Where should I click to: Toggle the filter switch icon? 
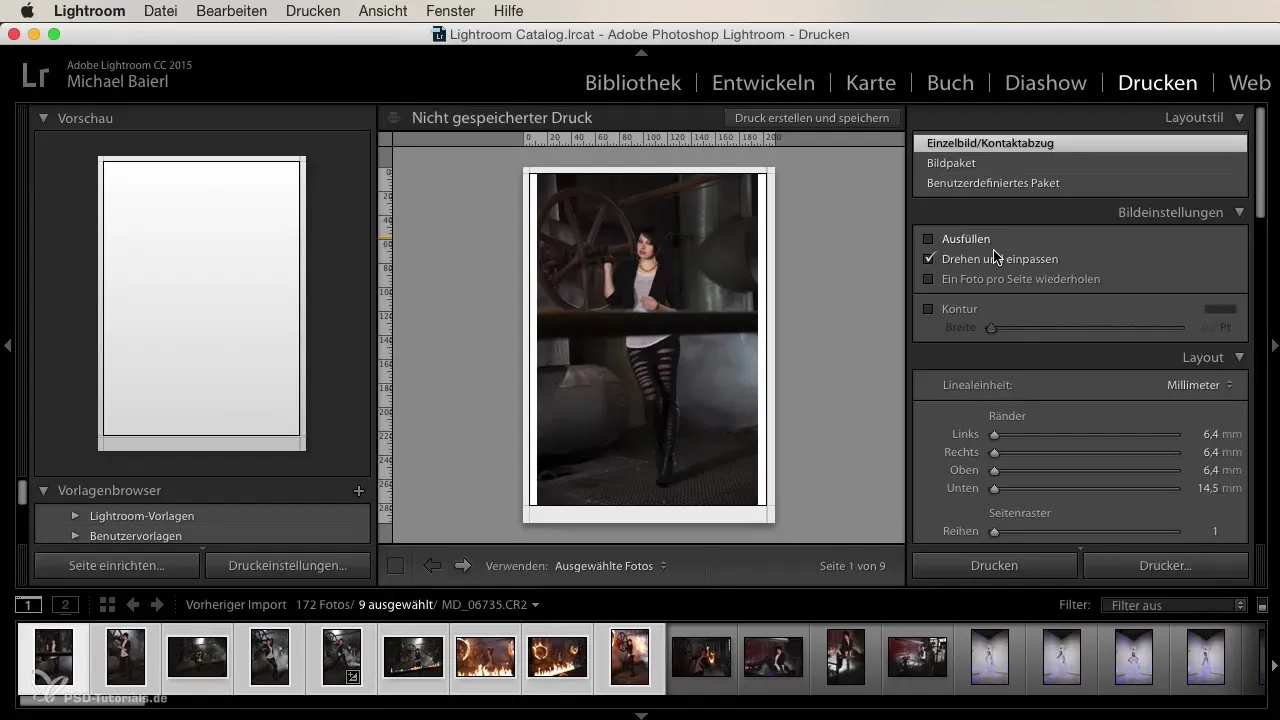pos(1262,606)
